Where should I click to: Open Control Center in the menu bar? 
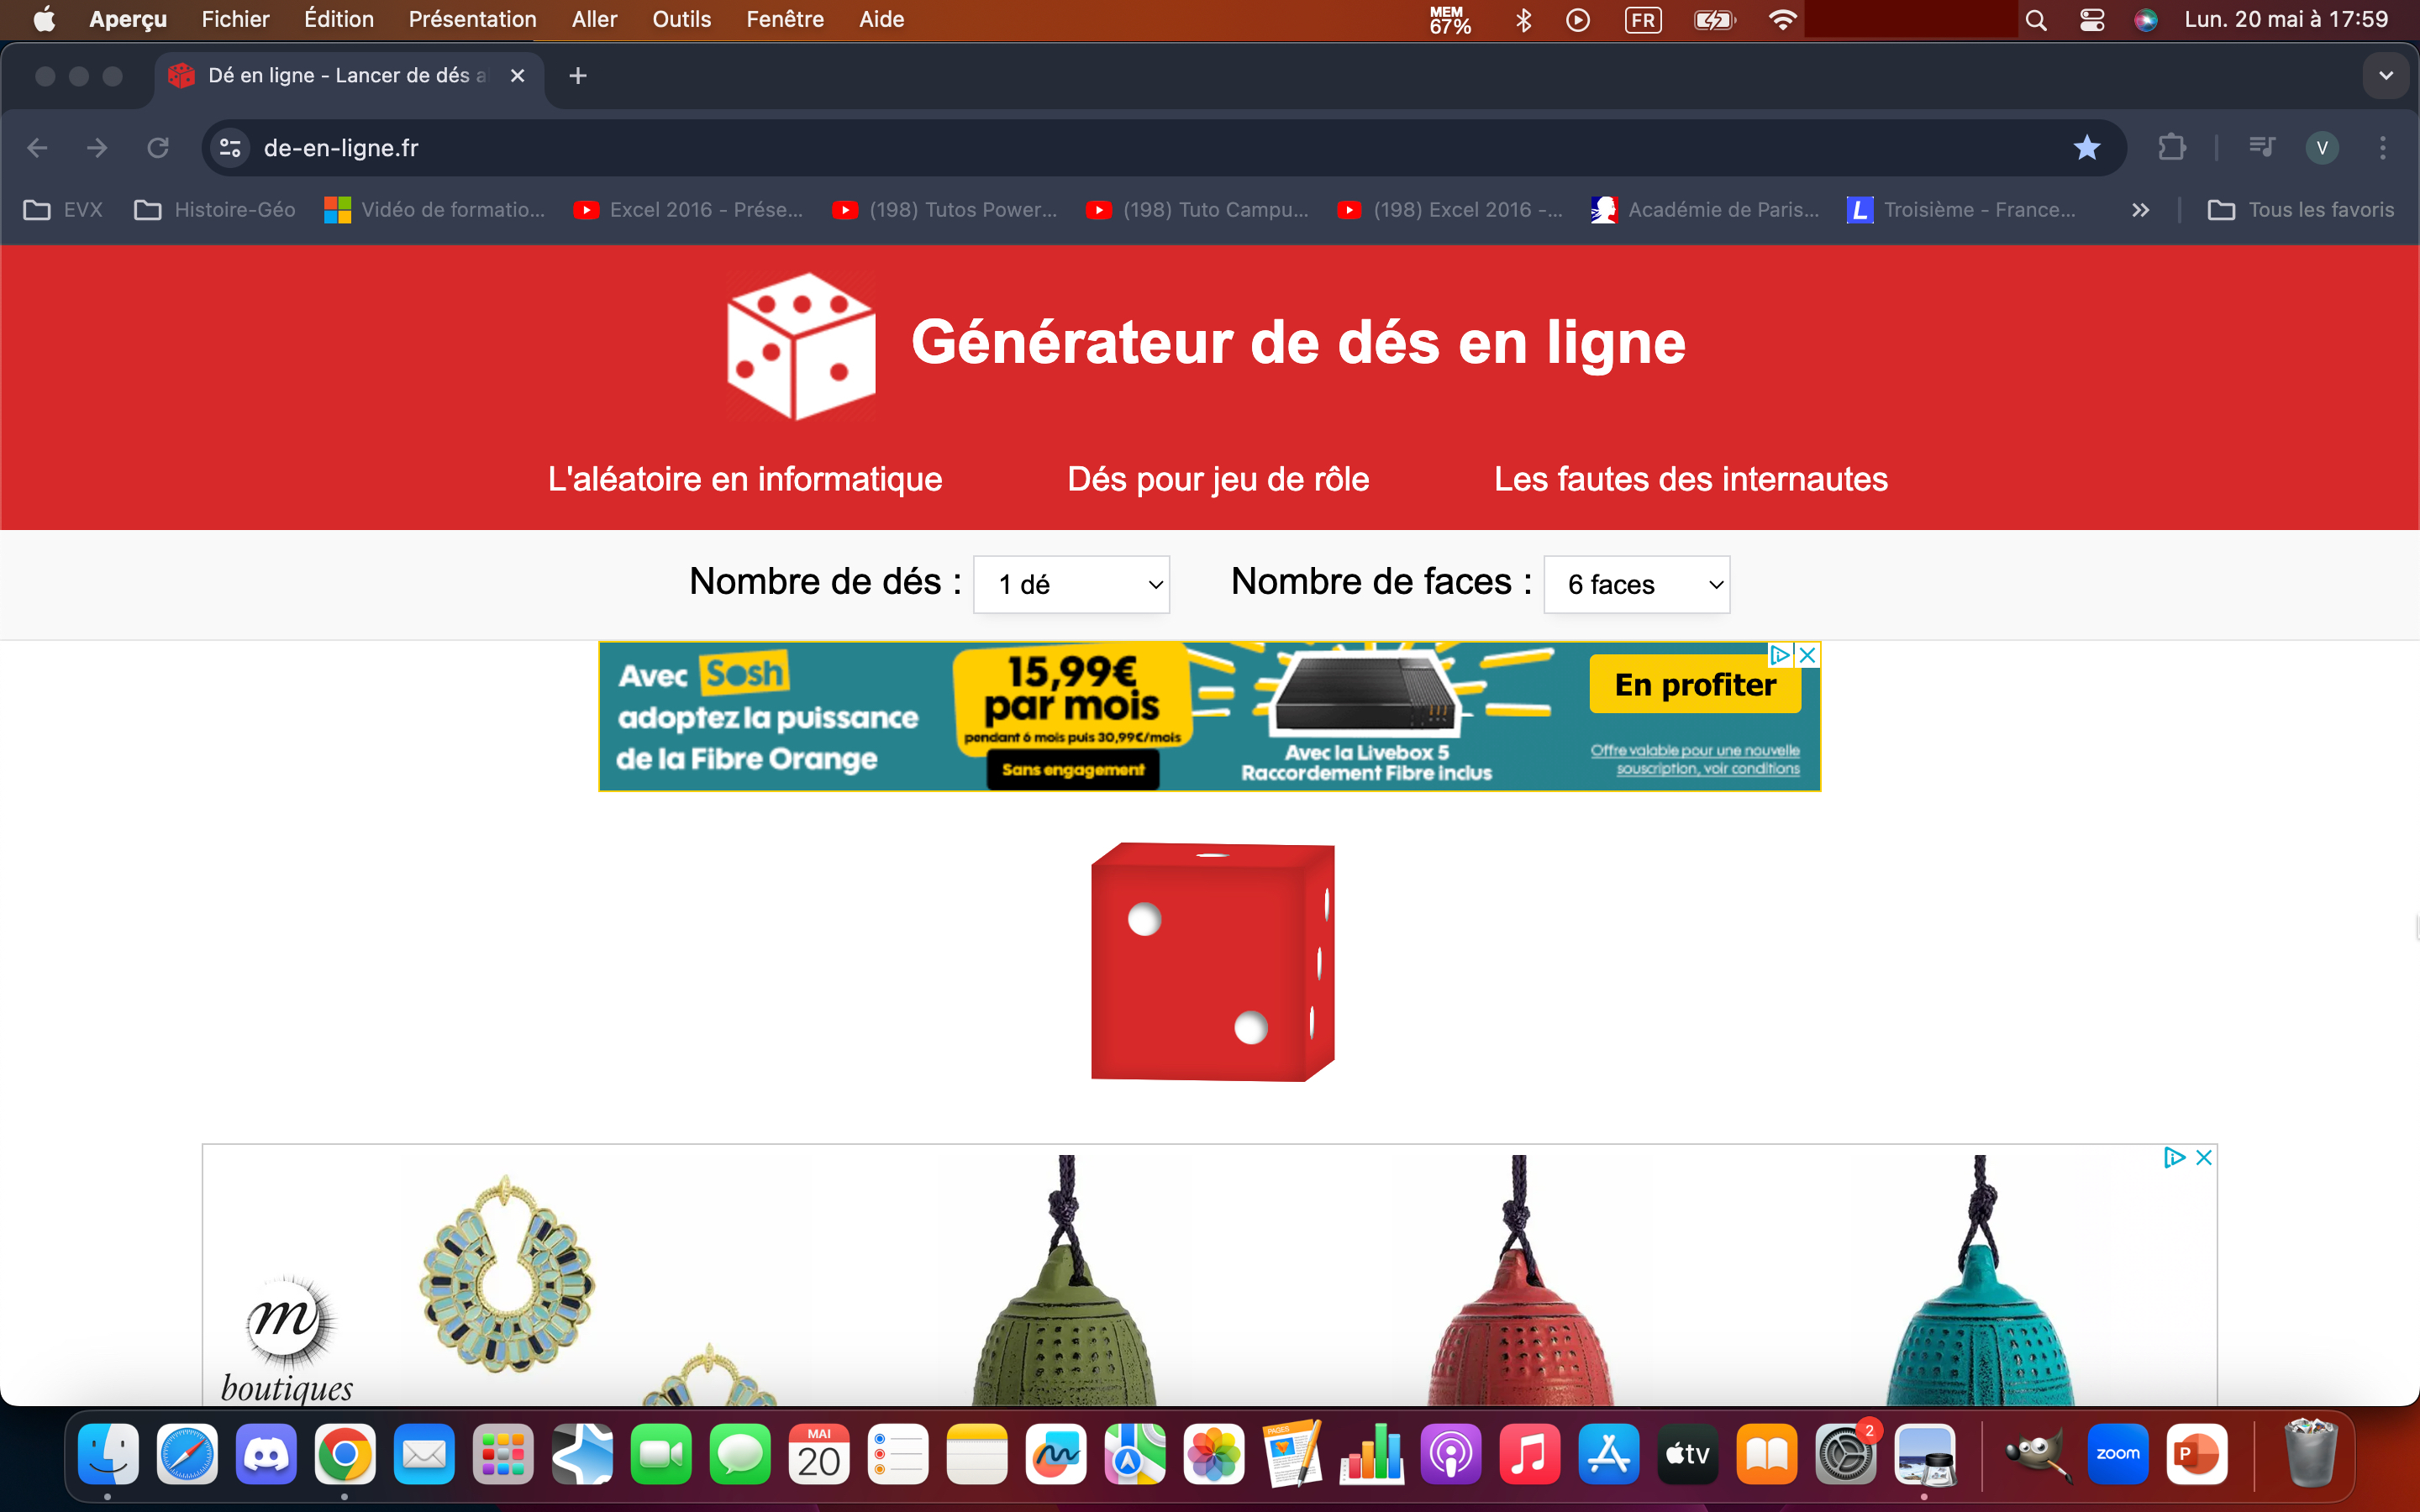coord(2091,20)
